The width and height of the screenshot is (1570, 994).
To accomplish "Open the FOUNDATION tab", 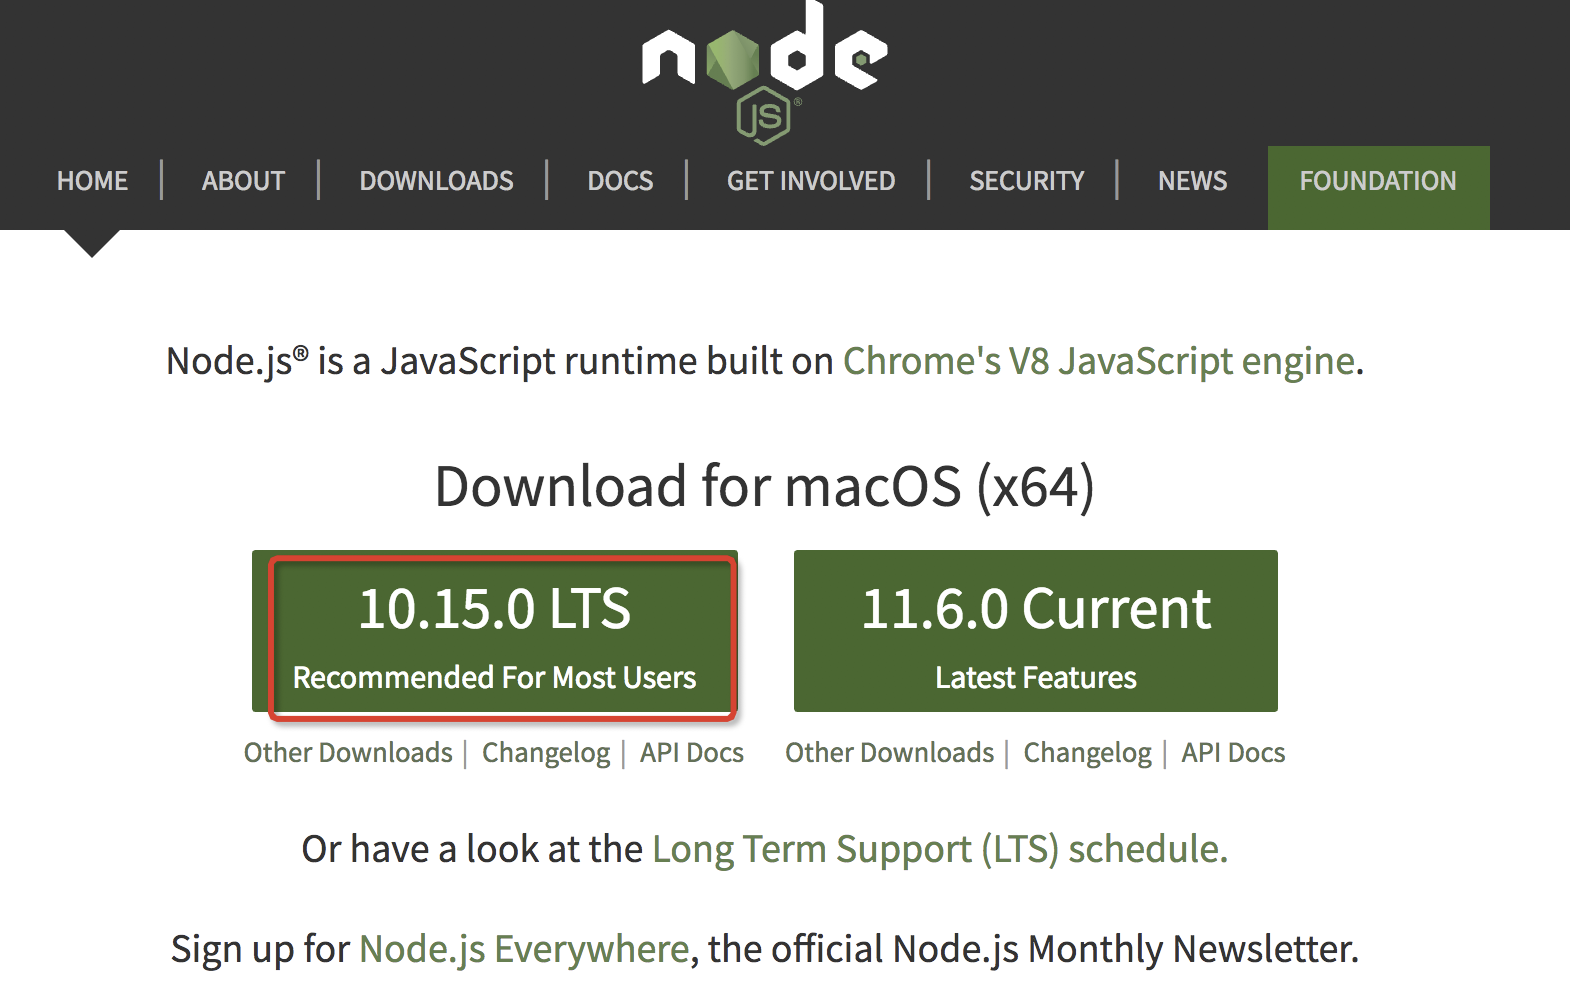I will click(x=1378, y=188).
